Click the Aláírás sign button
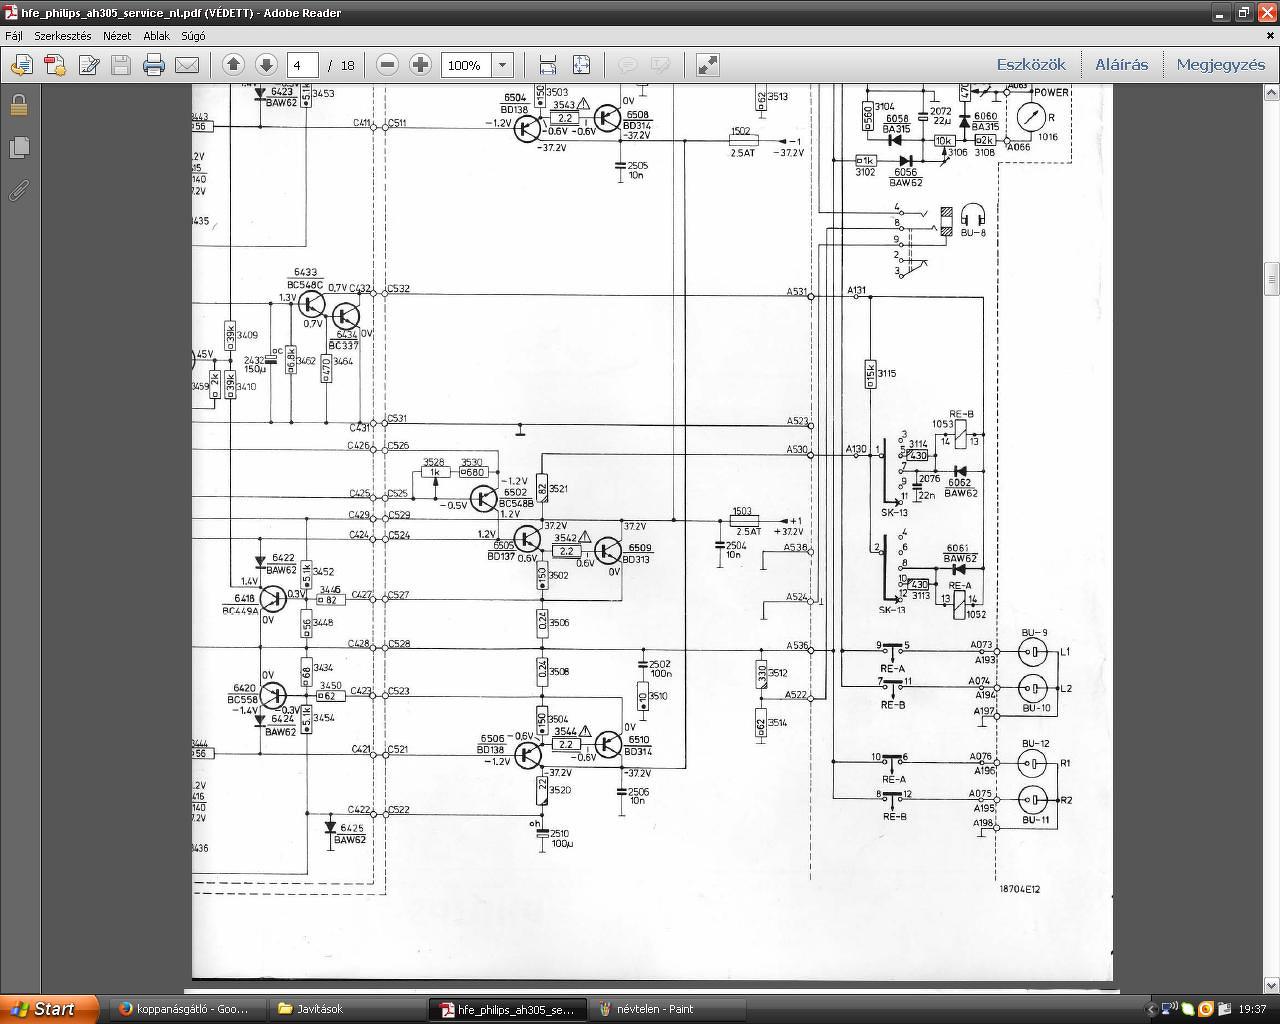 (x=1121, y=65)
